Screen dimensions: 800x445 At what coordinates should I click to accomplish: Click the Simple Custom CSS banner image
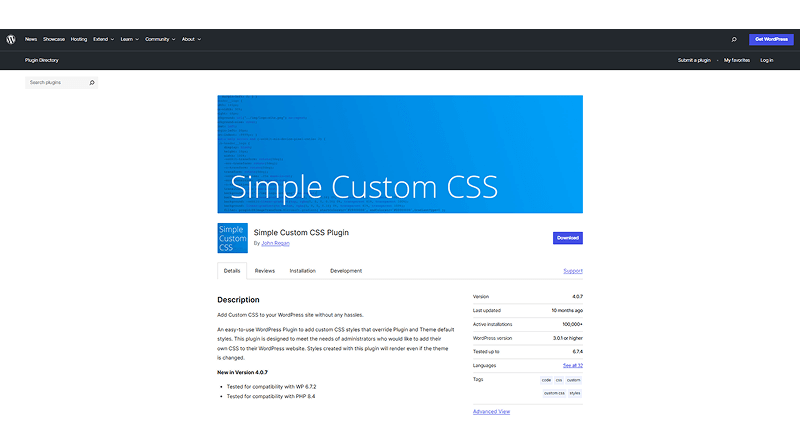(400, 154)
